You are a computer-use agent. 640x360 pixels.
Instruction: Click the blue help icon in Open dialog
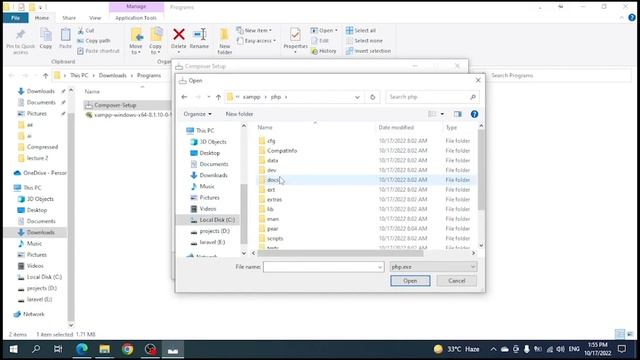pos(474,114)
